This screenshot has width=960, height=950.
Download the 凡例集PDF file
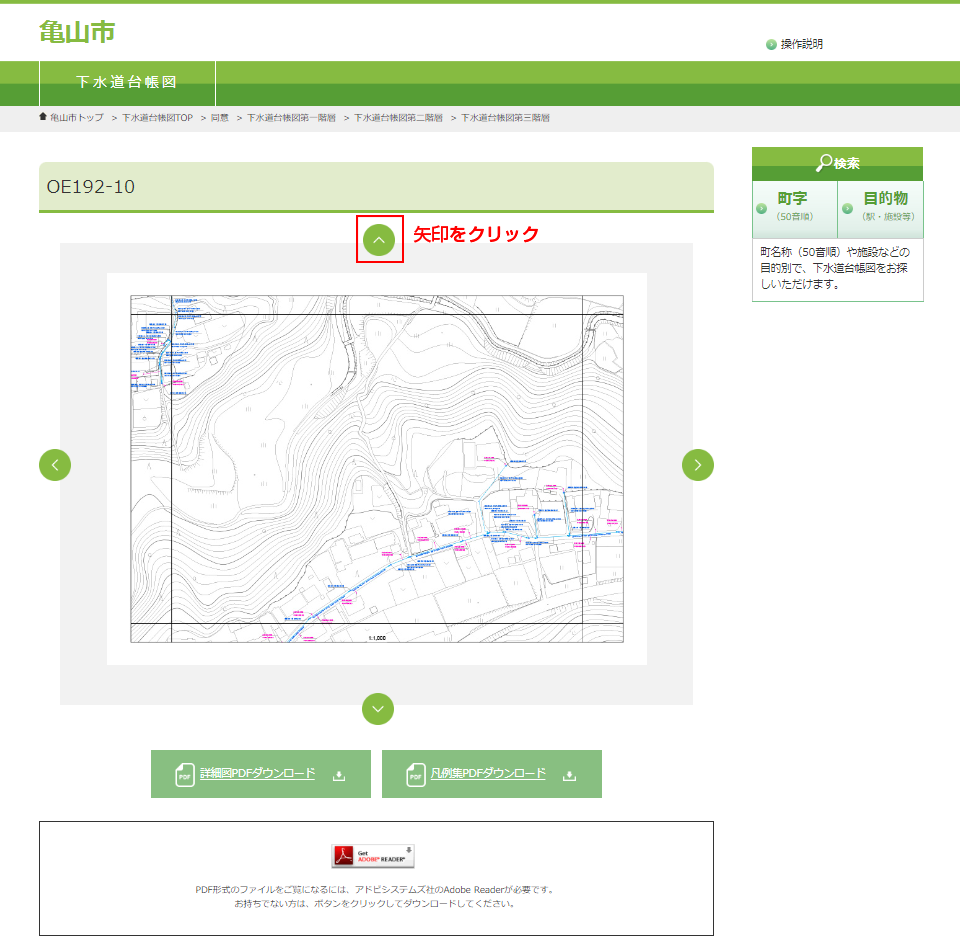point(491,774)
